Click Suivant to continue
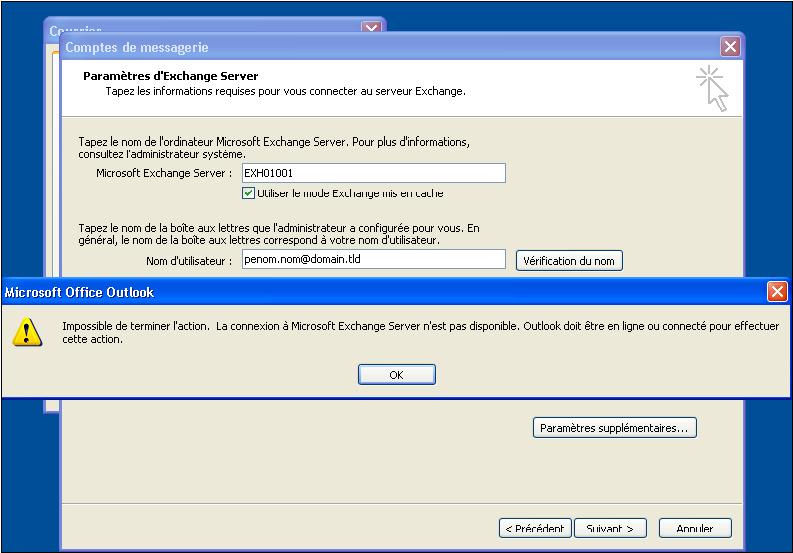 [x=610, y=528]
